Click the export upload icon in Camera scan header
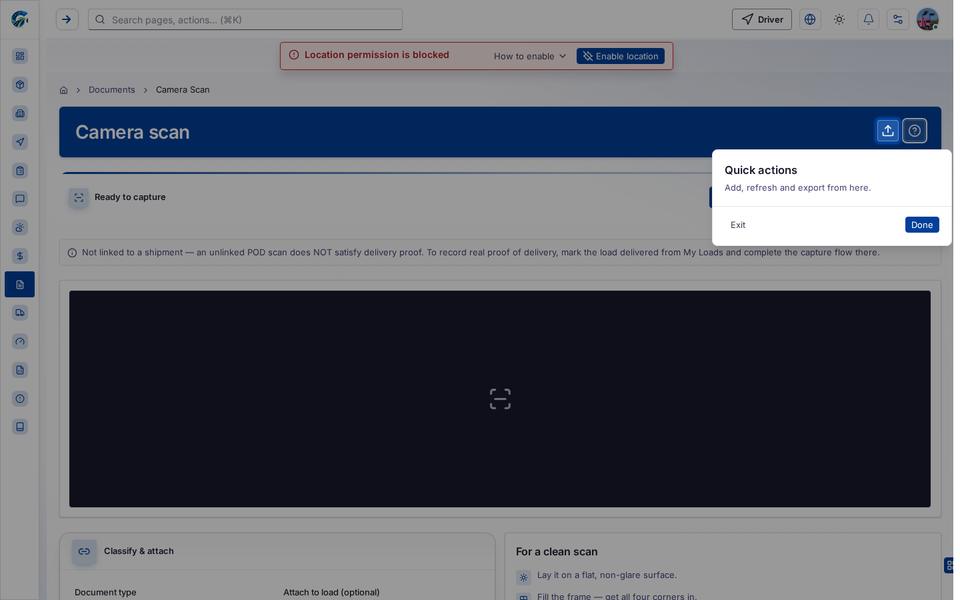 887,130
